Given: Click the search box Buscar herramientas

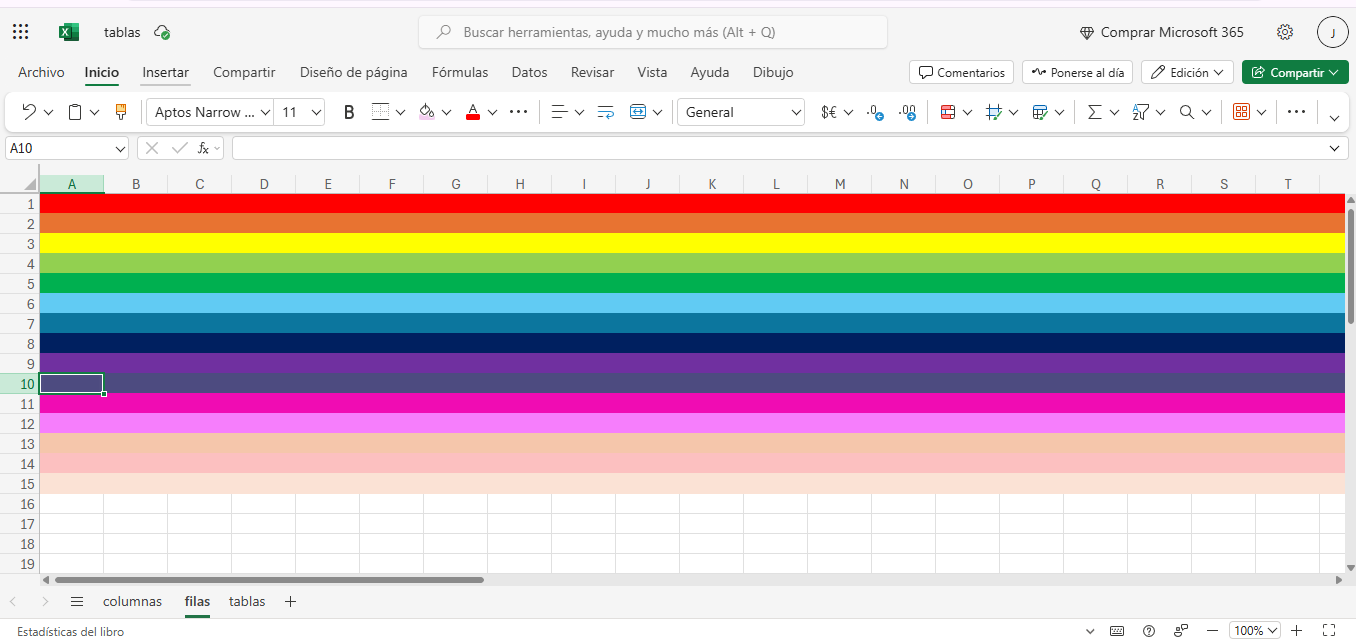Looking at the screenshot, I should 652,32.
